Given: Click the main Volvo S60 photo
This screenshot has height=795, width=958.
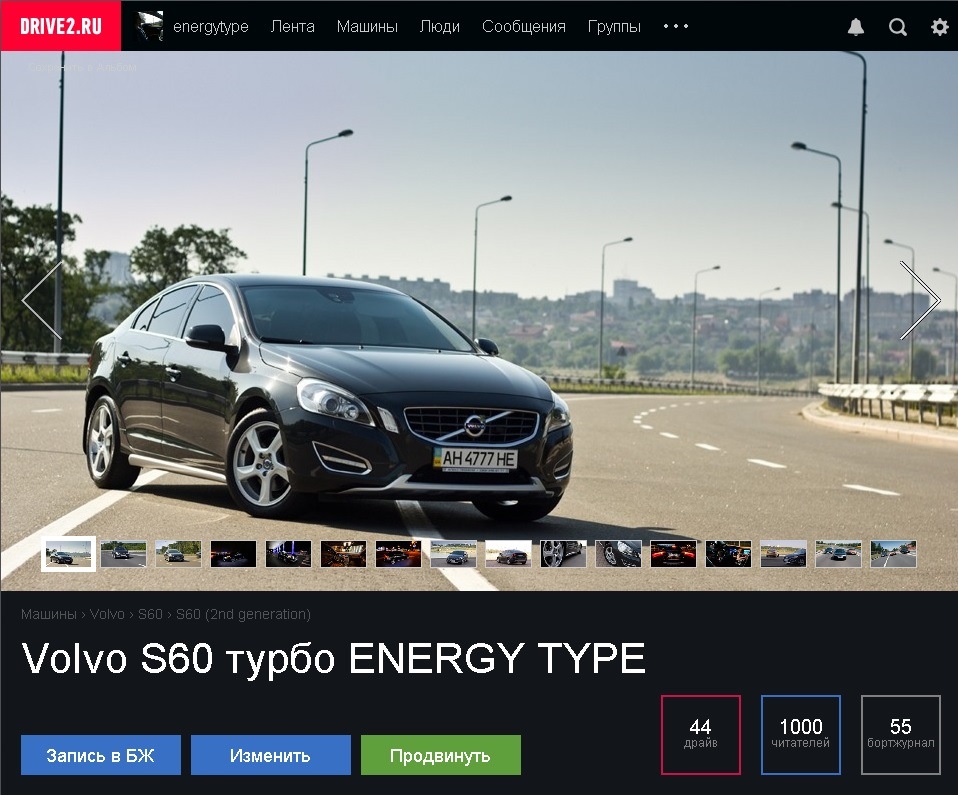Looking at the screenshot, I should (479, 321).
